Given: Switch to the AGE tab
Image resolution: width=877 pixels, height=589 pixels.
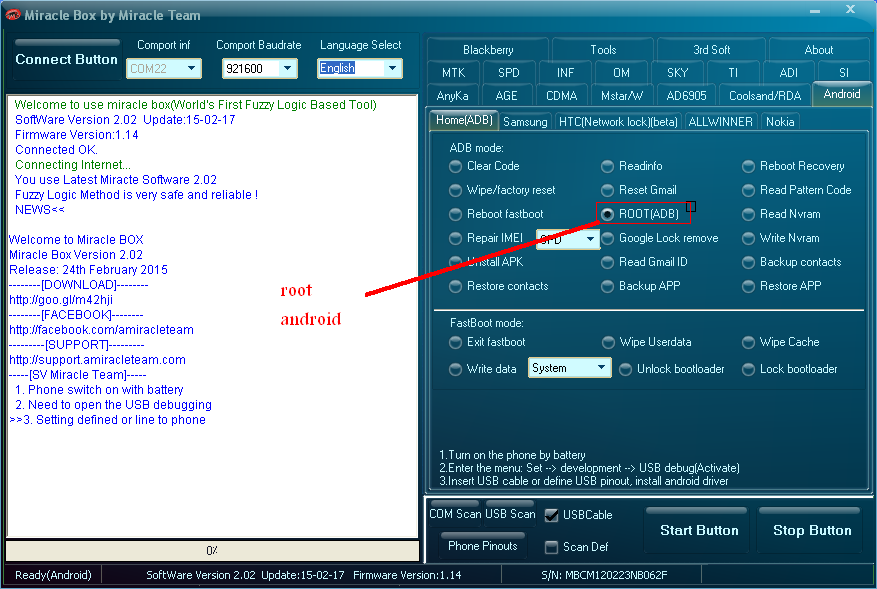Looking at the screenshot, I should 507,96.
